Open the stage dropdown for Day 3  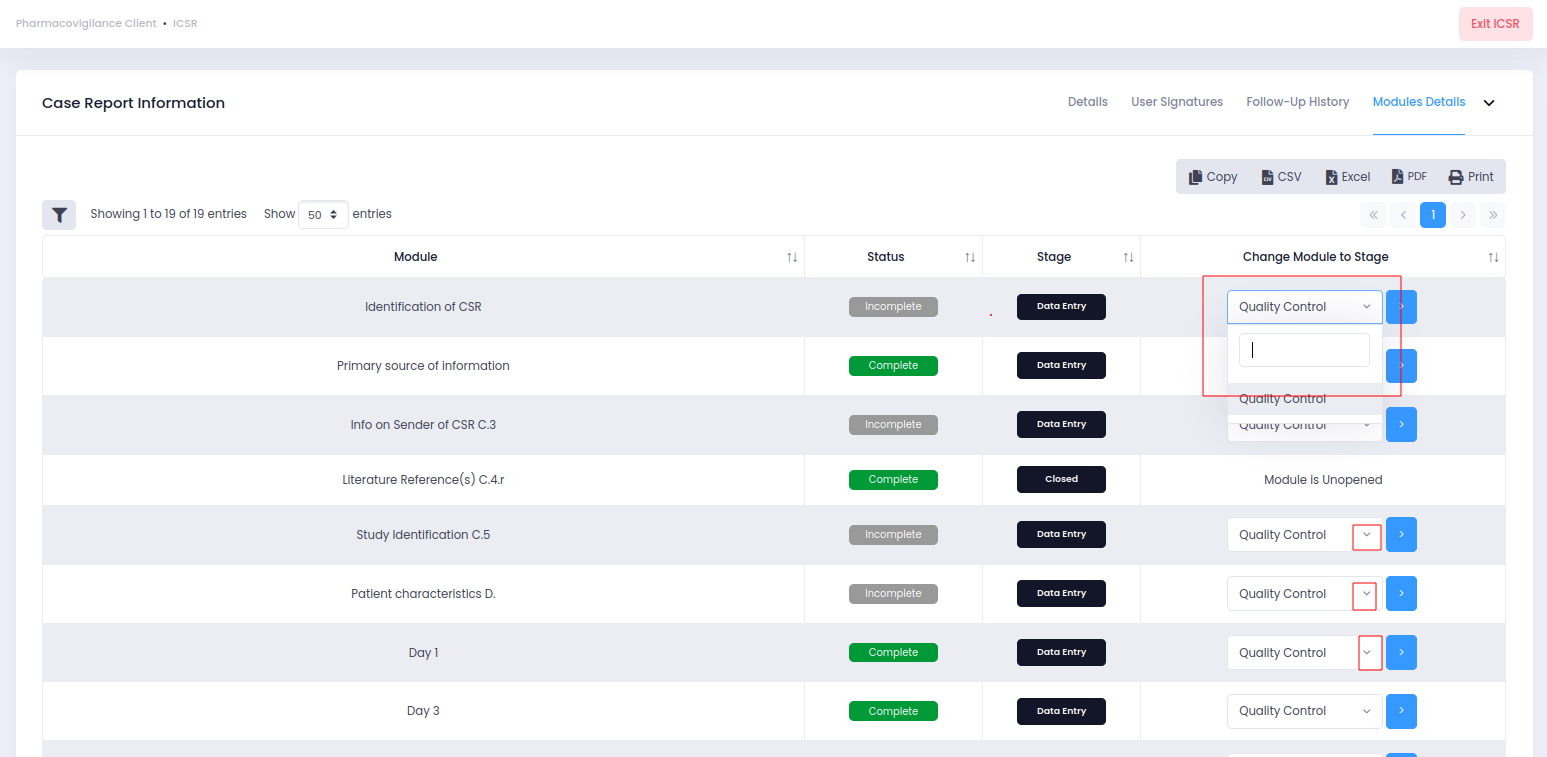1305,711
